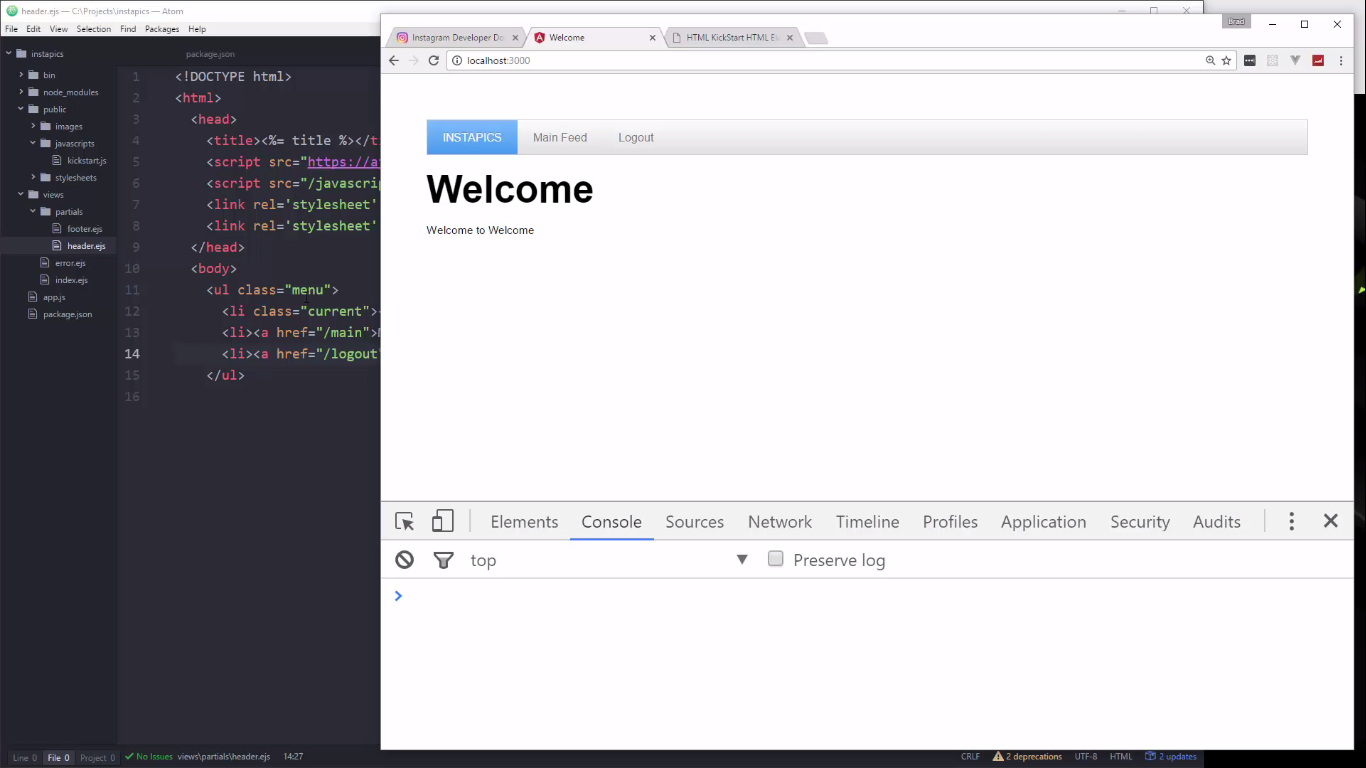Click the console prompt input line
Image resolution: width=1366 pixels, height=768 pixels.
point(867,596)
